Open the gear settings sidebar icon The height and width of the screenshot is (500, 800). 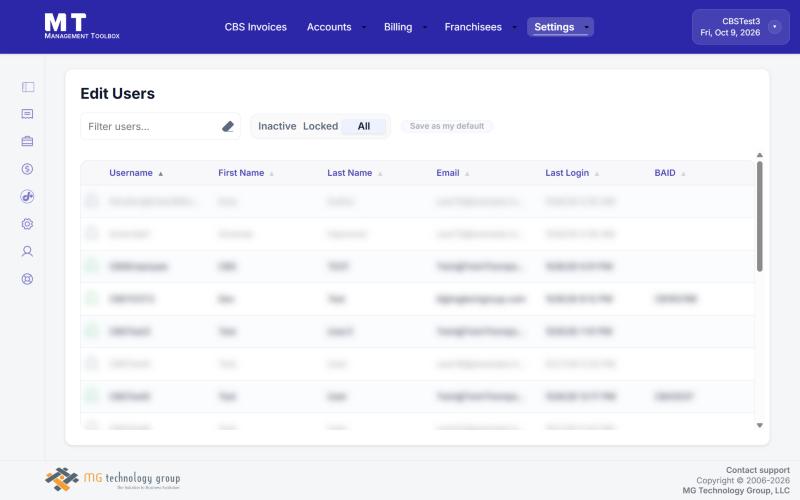(x=28, y=224)
